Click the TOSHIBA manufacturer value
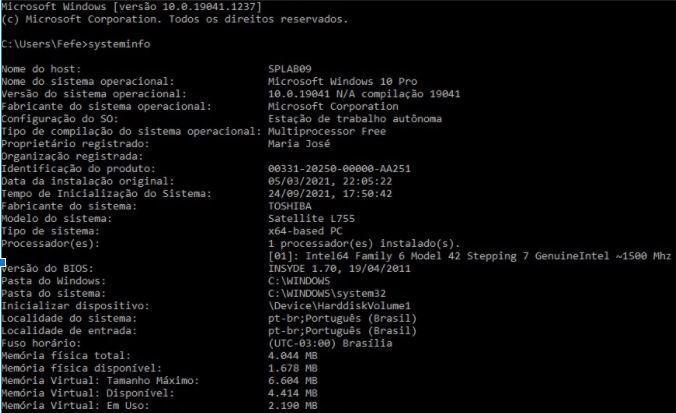 click(290, 206)
